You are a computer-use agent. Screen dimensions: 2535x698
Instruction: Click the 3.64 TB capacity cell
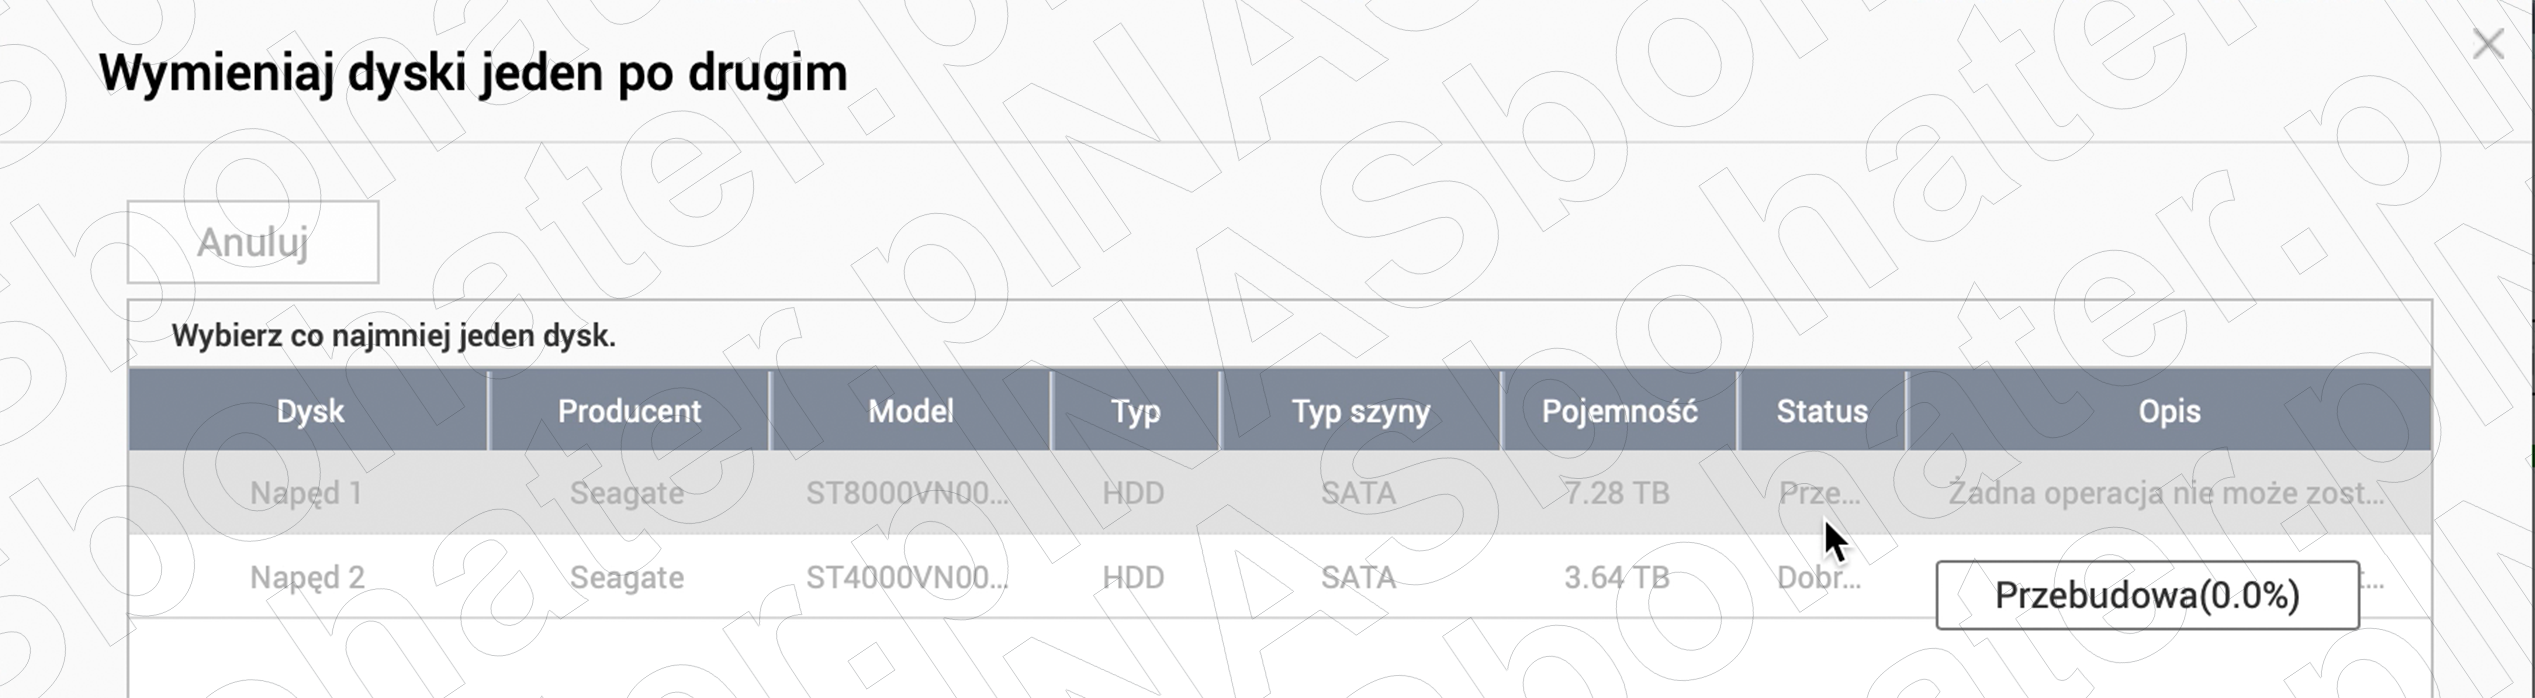[x=1617, y=577]
